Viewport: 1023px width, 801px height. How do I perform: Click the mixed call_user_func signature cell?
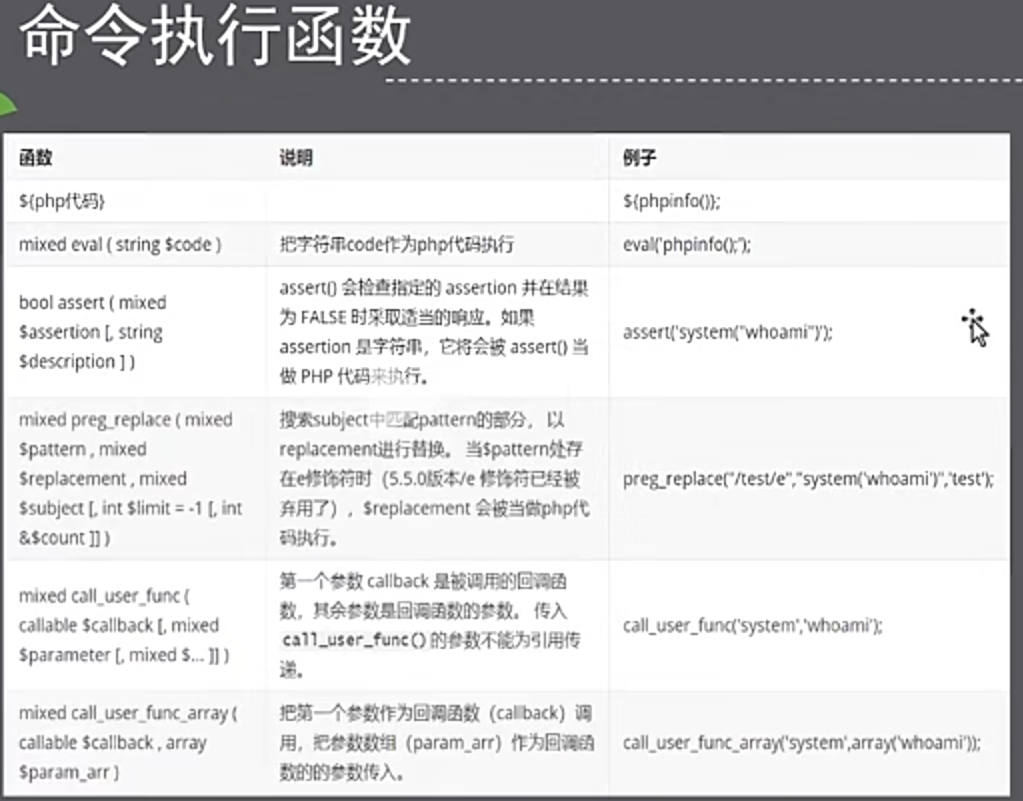click(124, 625)
